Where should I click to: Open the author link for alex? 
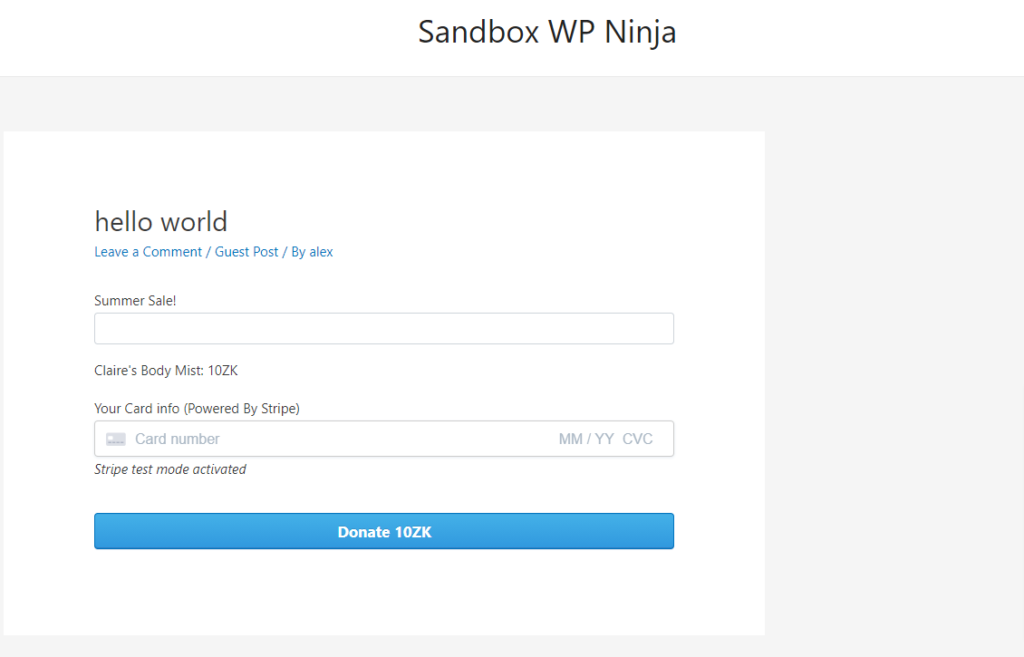tap(321, 252)
